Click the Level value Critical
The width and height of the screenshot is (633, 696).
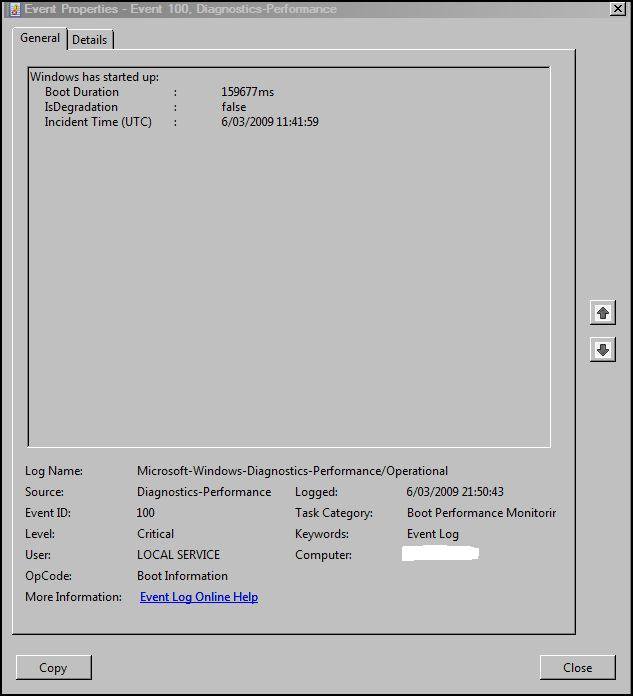tap(155, 534)
